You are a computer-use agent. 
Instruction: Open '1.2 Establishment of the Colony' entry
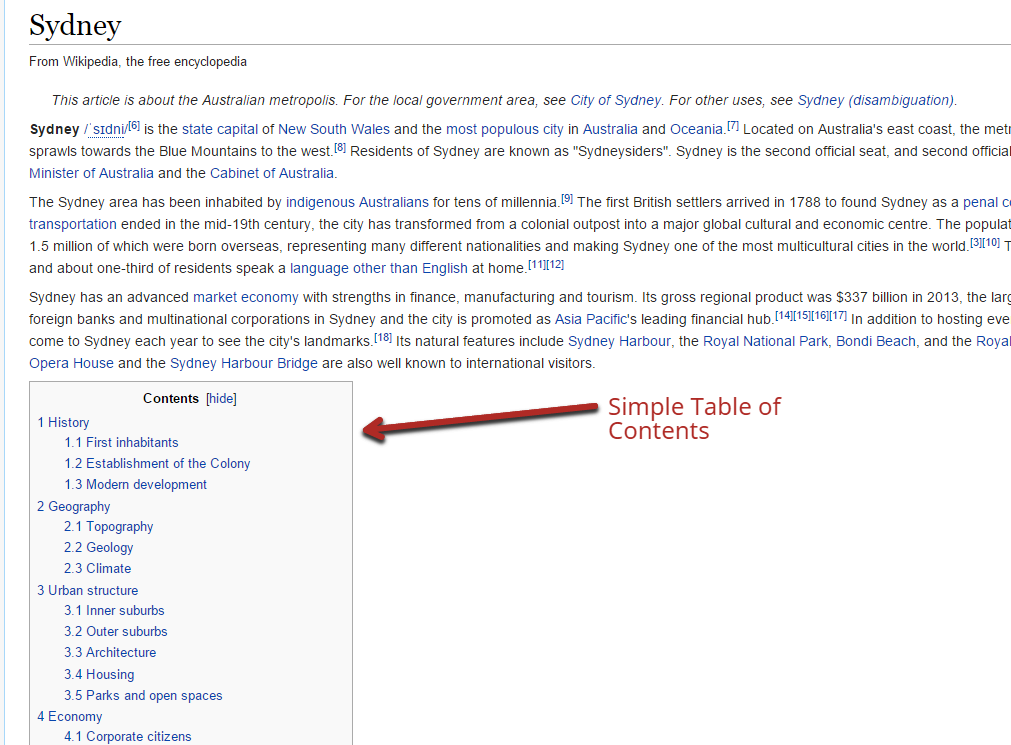tap(157, 463)
